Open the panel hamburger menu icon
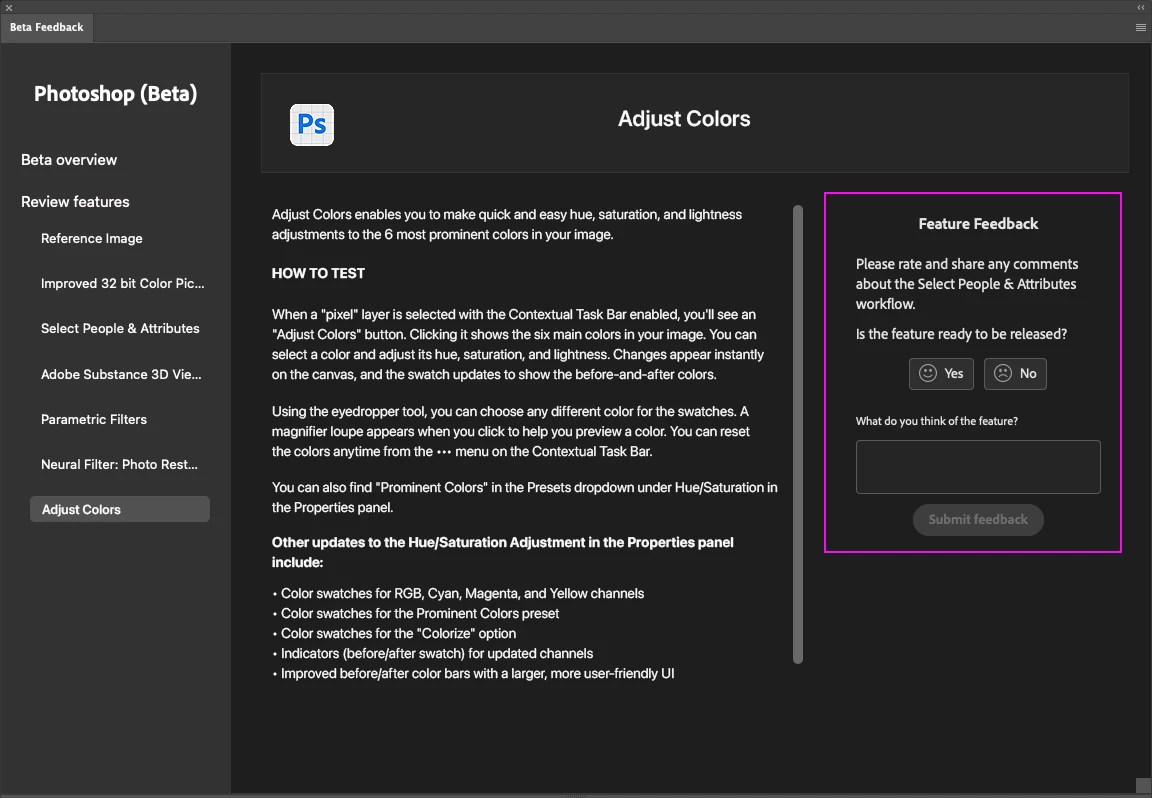This screenshot has width=1152, height=798. (1140, 27)
